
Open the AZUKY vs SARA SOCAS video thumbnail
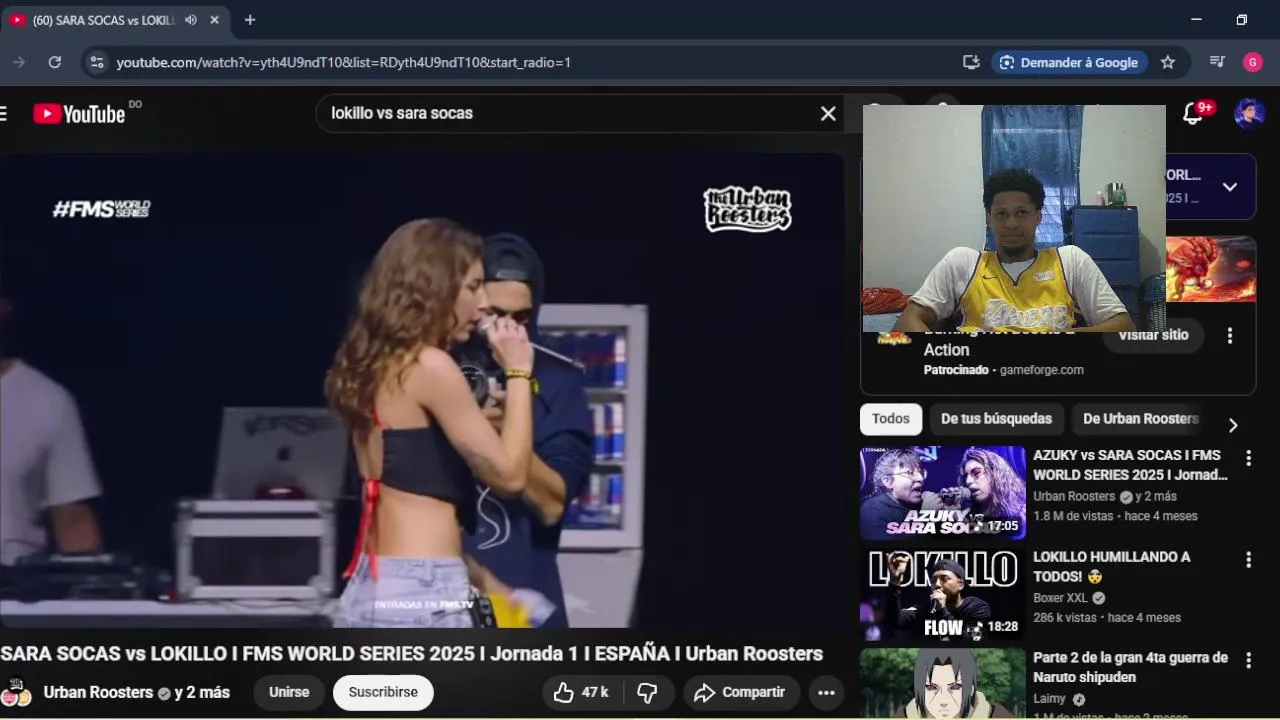coord(943,493)
